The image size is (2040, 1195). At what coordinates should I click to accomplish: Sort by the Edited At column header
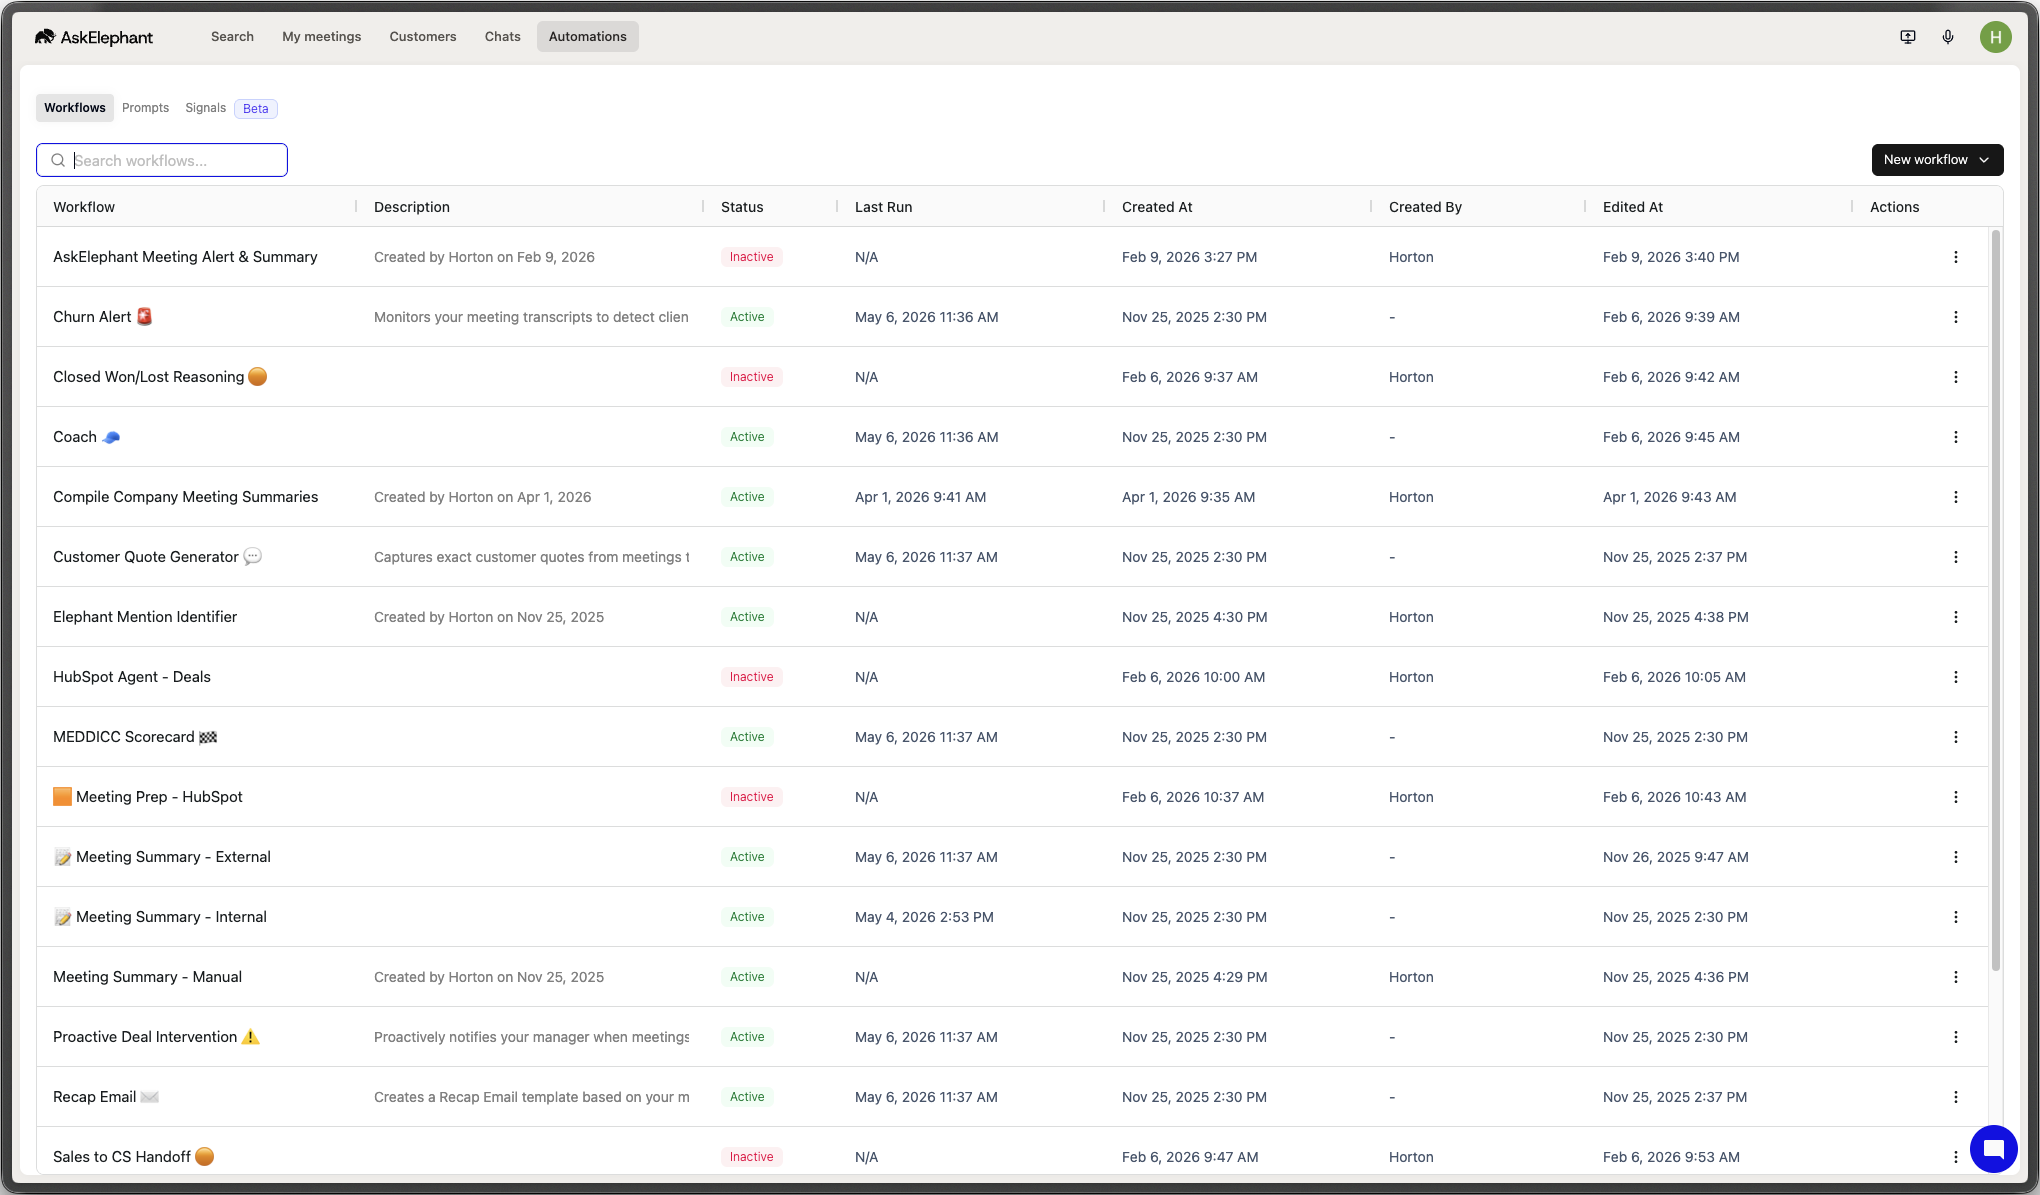point(1633,207)
